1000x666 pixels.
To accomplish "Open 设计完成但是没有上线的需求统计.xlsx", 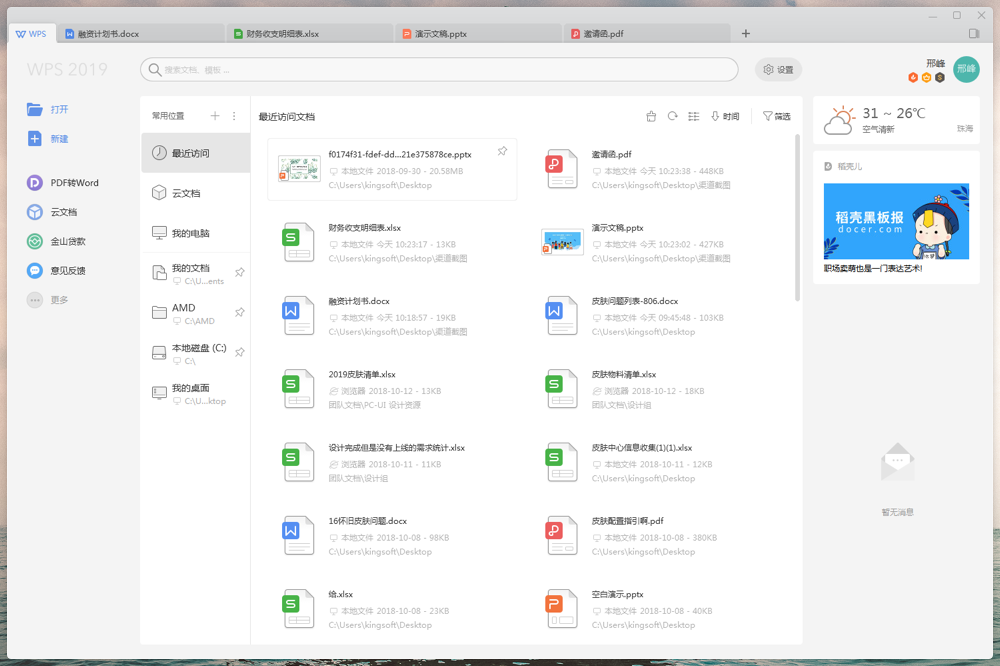I will (x=392, y=462).
